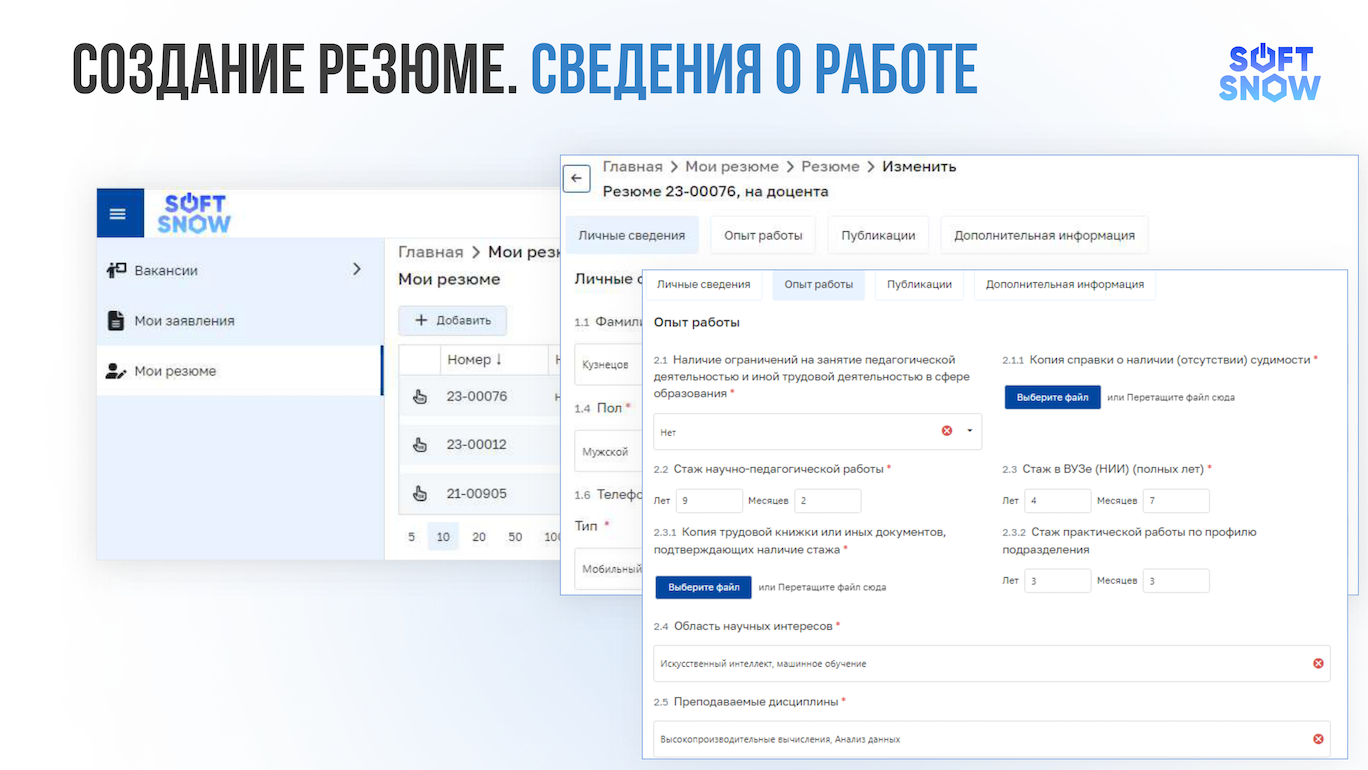
Task: Click resume number 23-00012
Action: 477,445
